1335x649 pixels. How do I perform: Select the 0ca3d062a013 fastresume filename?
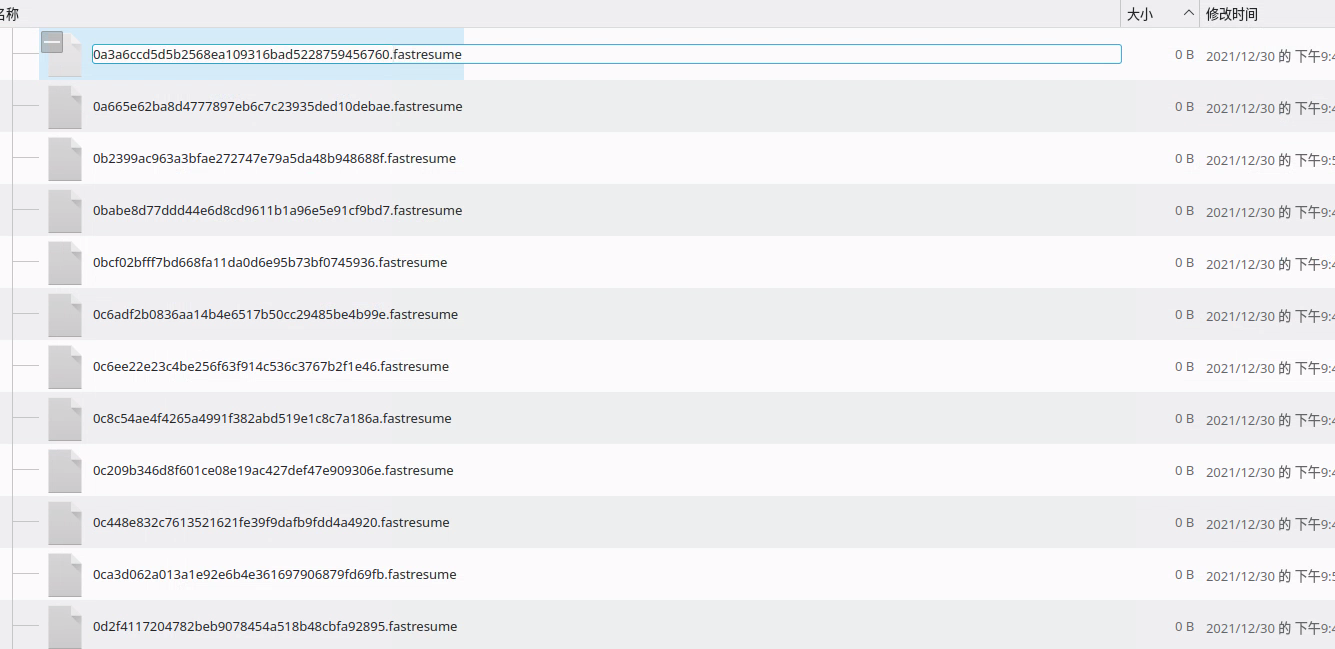click(274, 574)
